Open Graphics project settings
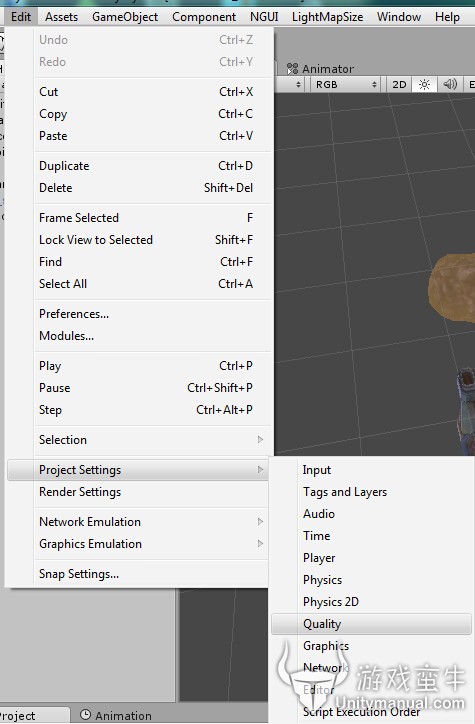 372,646
